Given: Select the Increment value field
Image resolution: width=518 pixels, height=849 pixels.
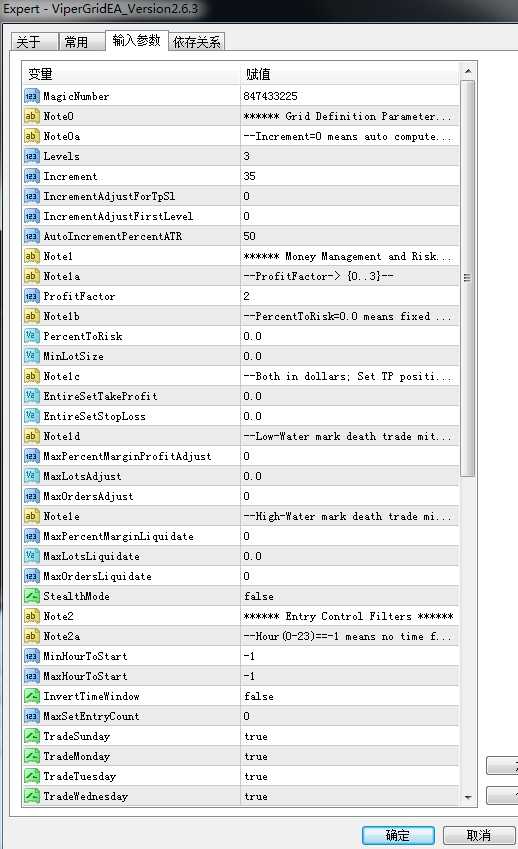Looking at the screenshot, I should pos(350,177).
